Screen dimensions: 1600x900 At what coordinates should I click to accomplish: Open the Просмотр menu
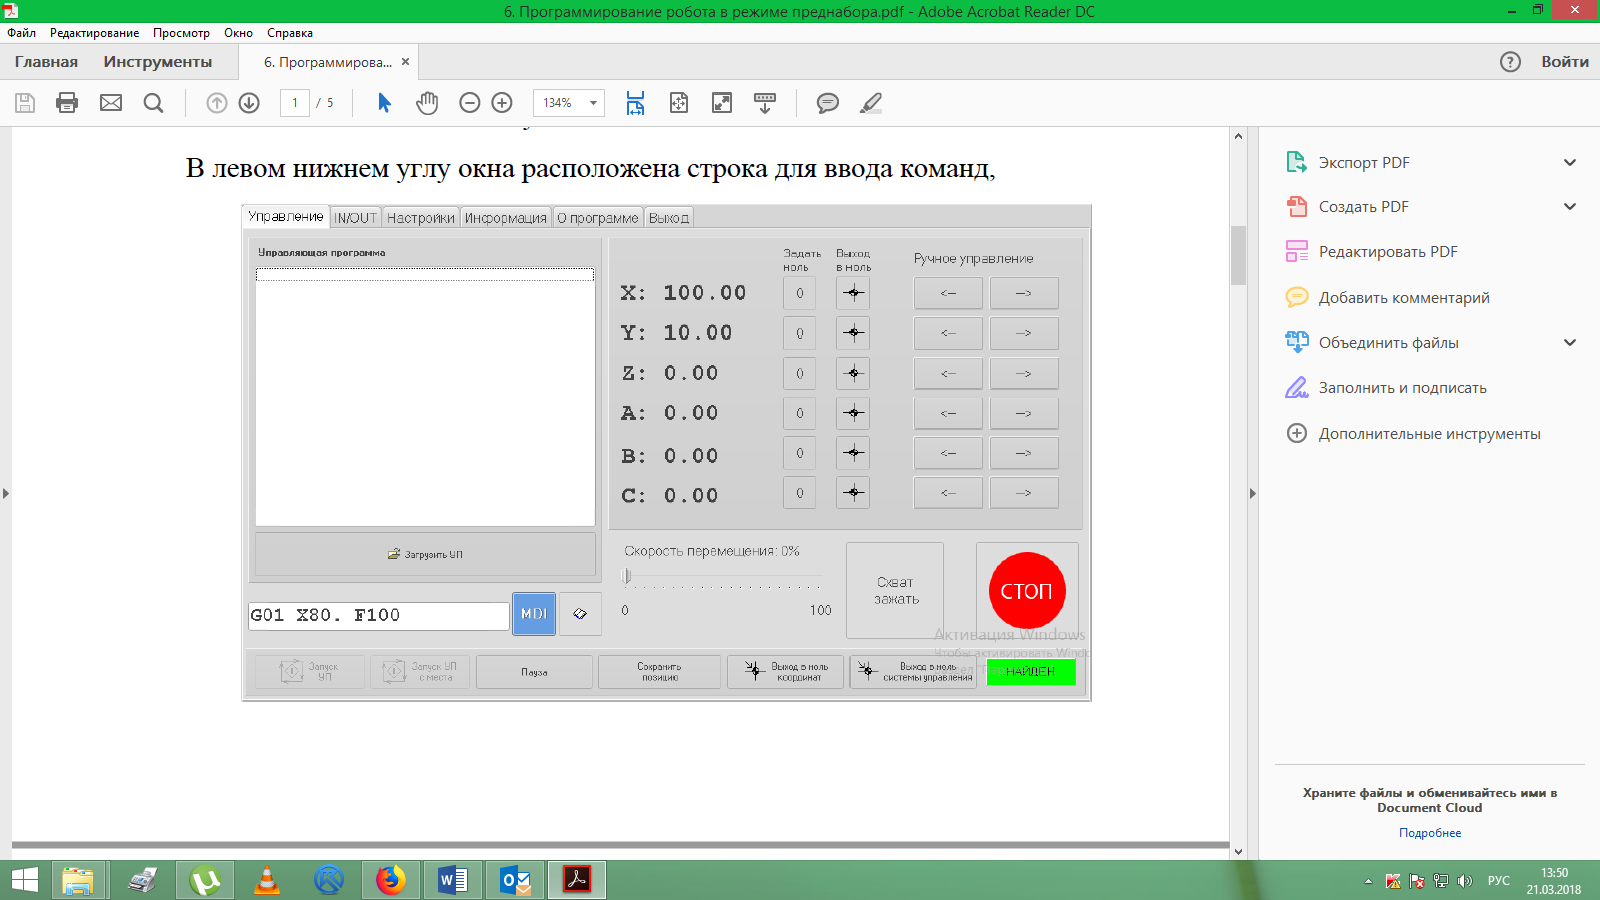[x=181, y=33]
